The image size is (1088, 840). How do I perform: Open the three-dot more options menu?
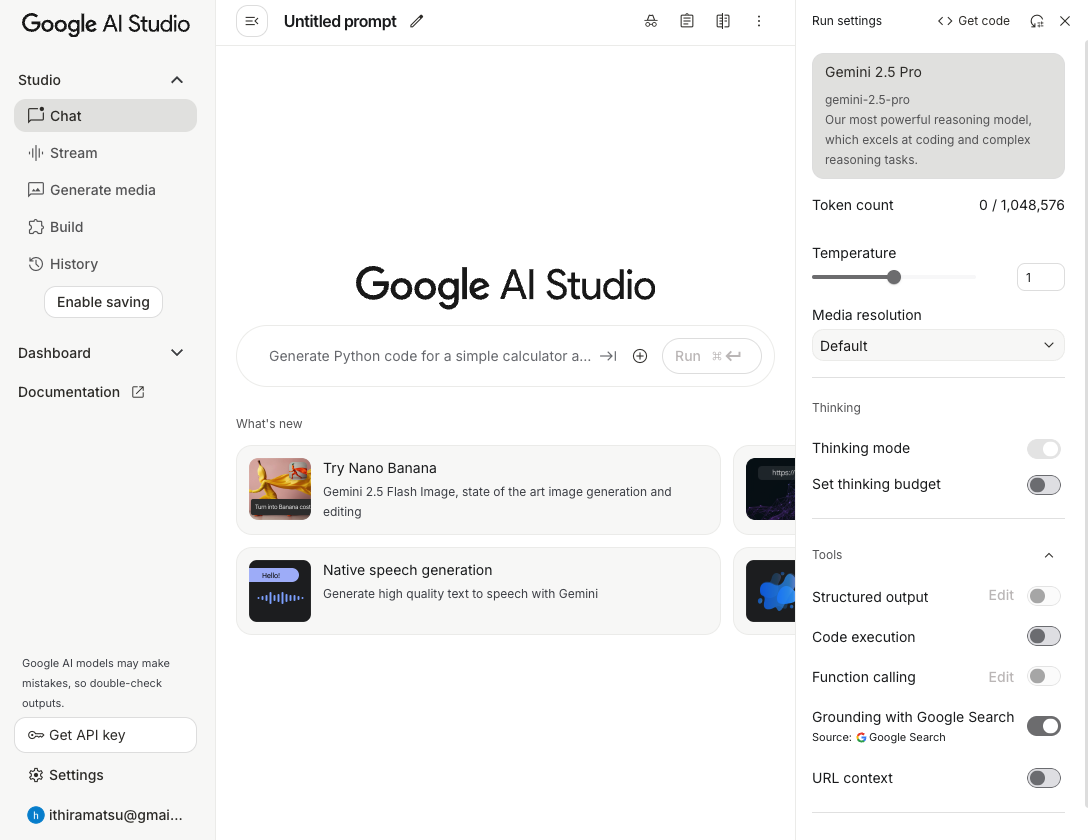[x=759, y=21]
